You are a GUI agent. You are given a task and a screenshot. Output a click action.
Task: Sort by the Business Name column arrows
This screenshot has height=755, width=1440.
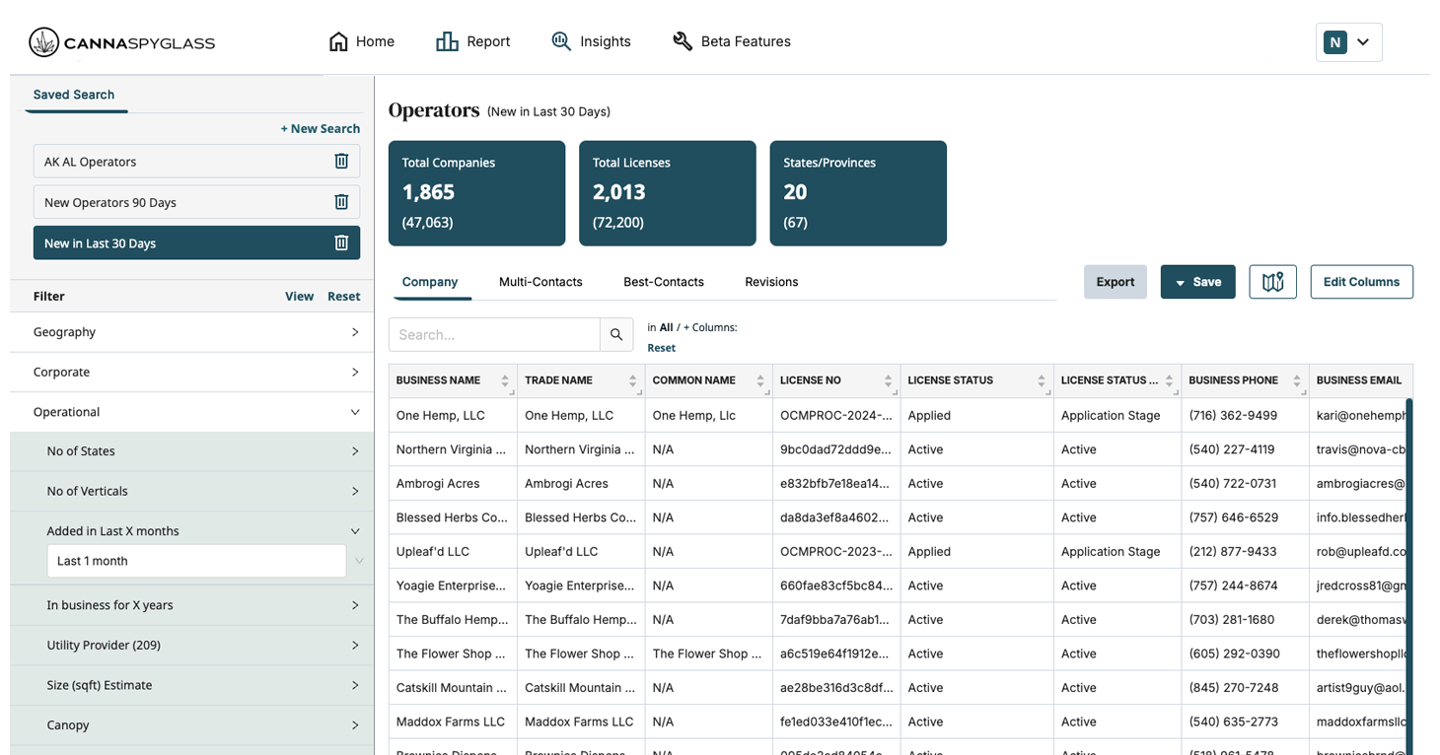click(505, 381)
